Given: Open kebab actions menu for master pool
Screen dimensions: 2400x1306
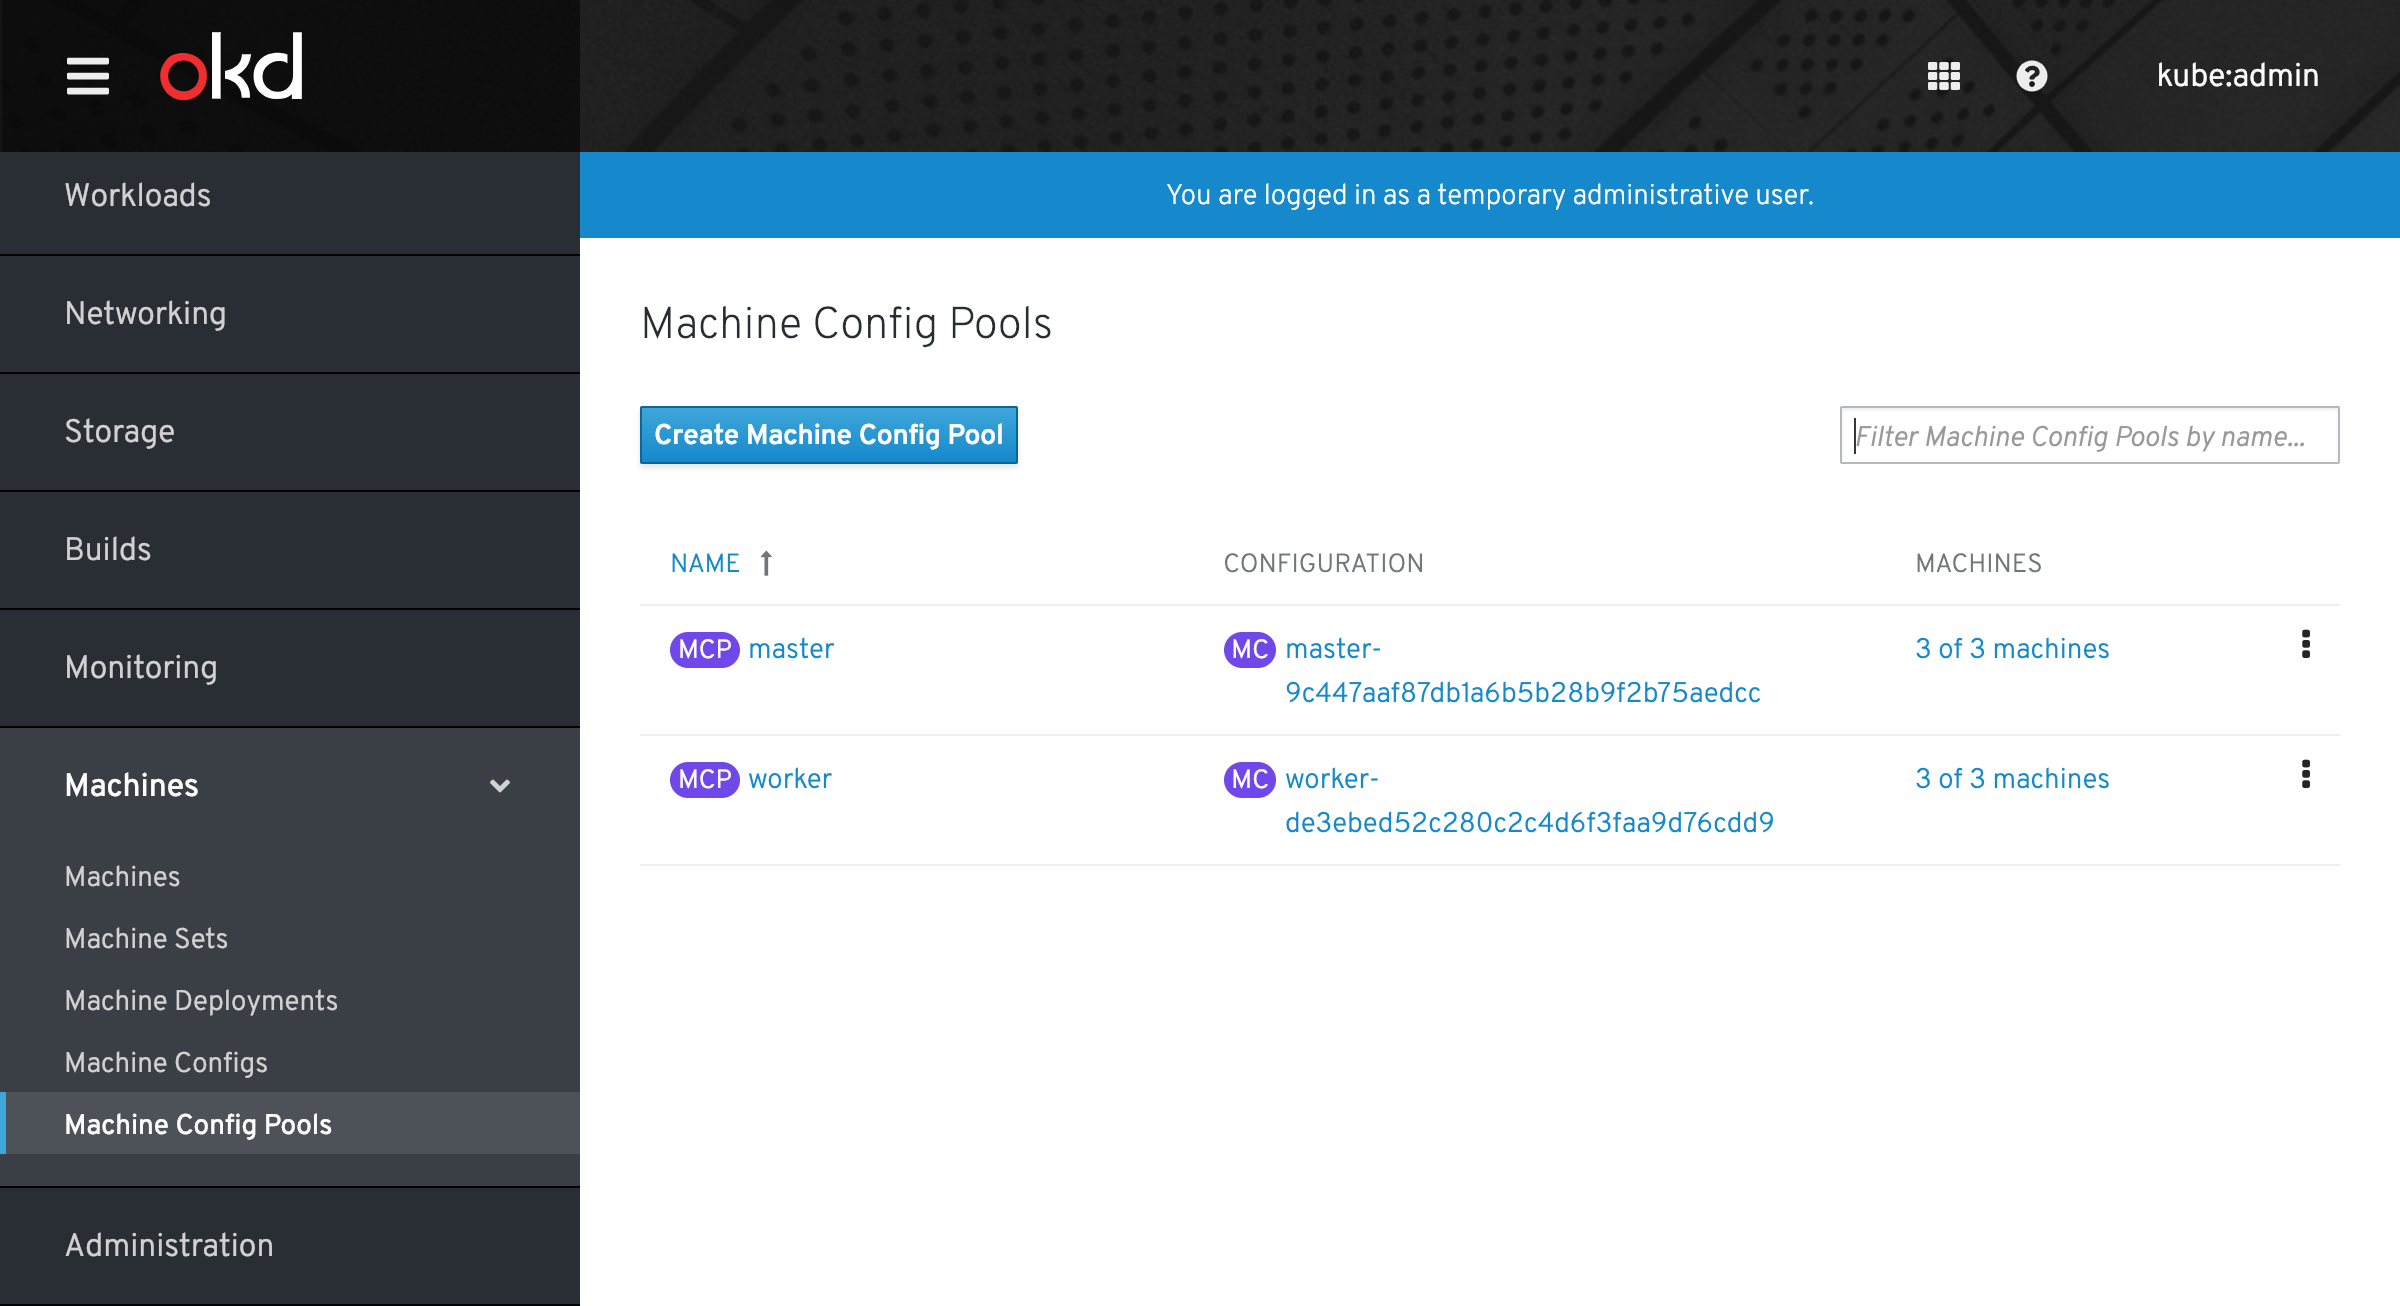Looking at the screenshot, I should click(x=2305, y=645).
